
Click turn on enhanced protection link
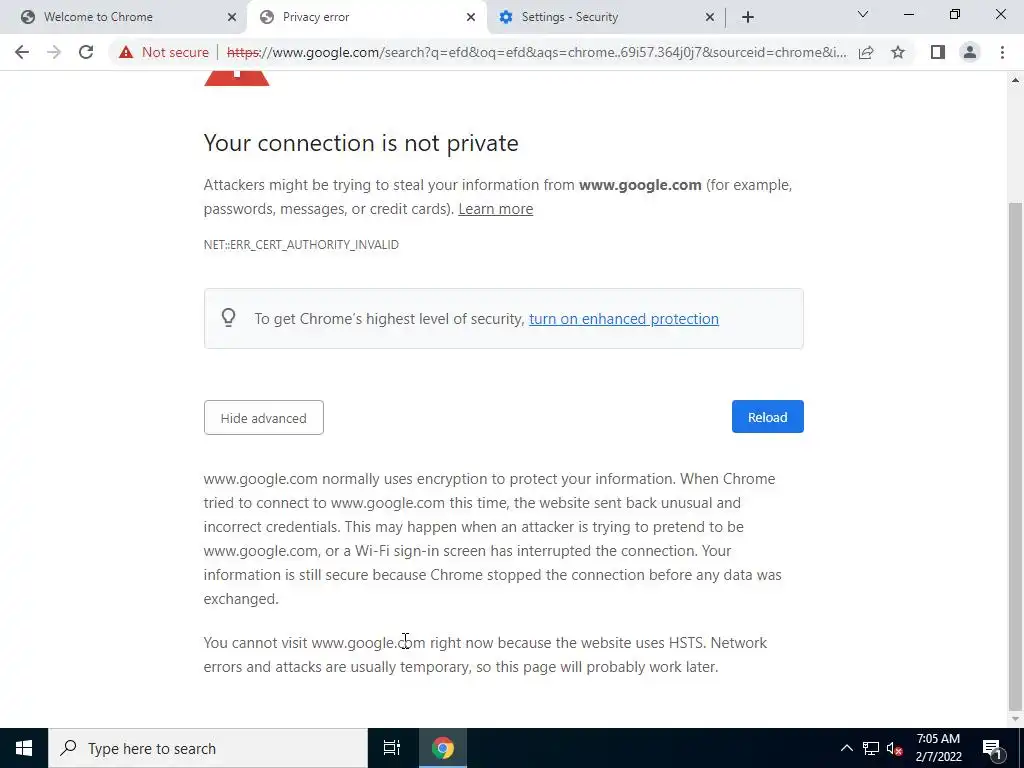(623, 319)
